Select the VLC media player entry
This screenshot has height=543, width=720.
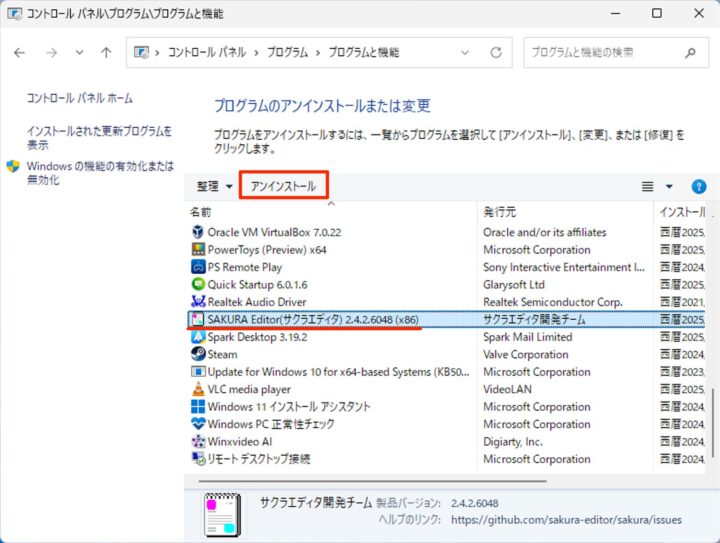tap(249, 389)
